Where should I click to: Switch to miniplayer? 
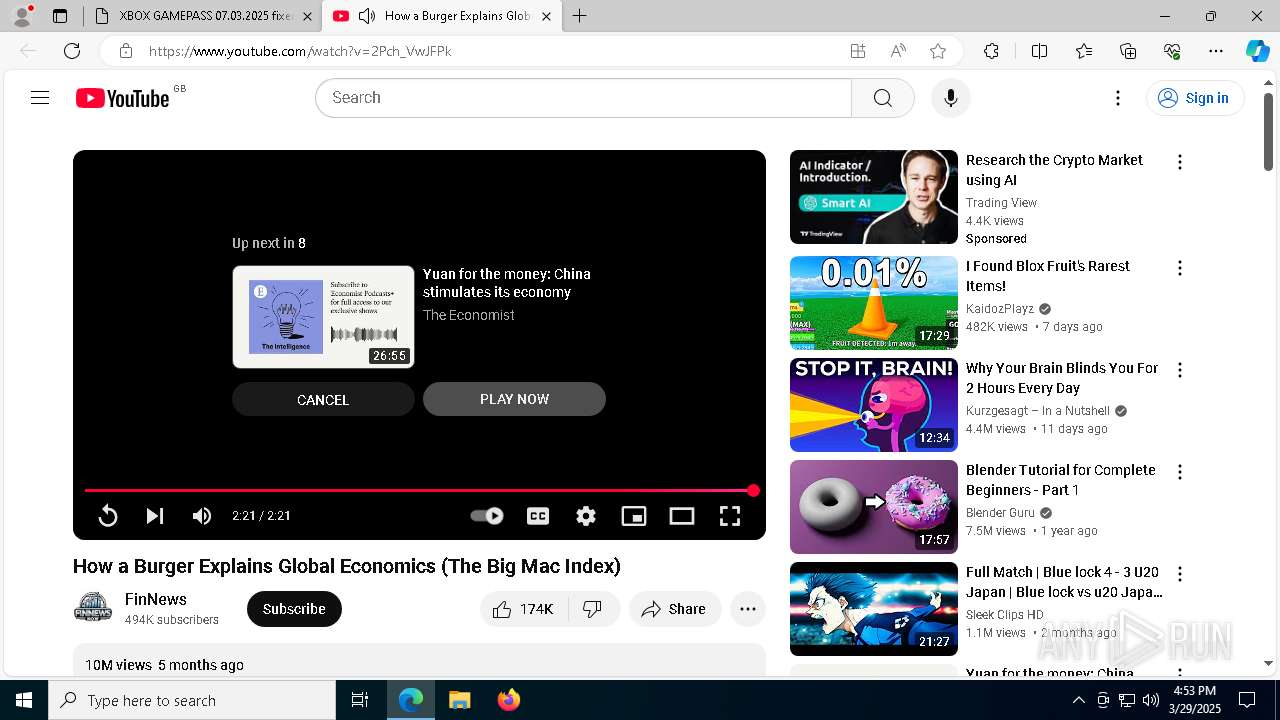634,516
